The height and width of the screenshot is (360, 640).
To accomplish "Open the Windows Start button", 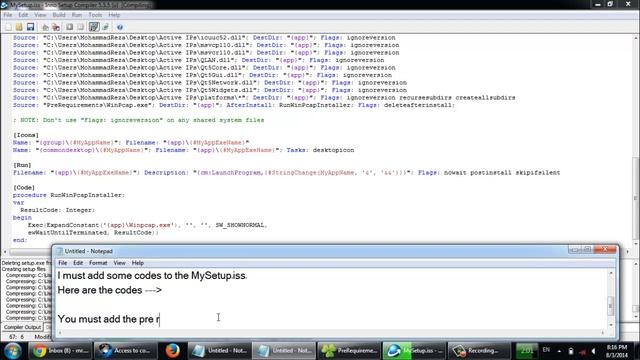I will click(x=13, y=350).
